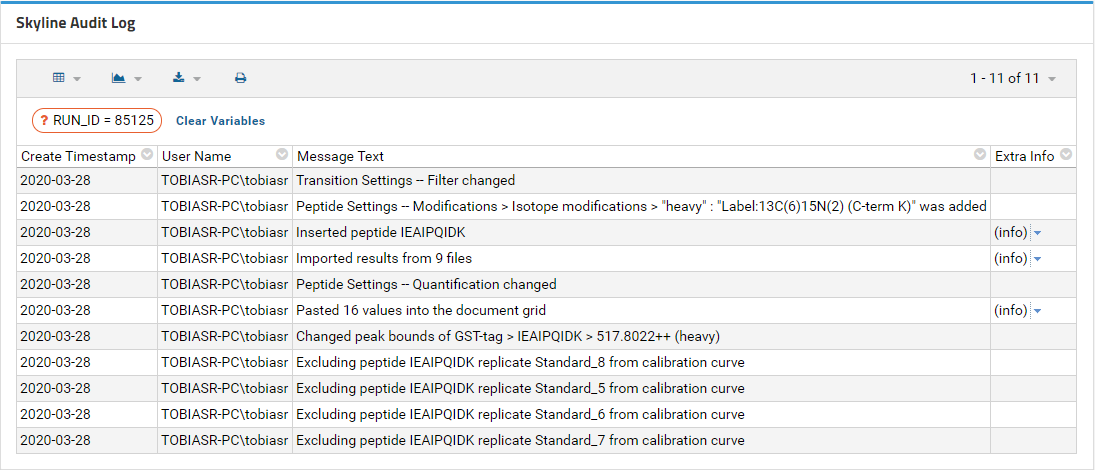Click (info) link on Imported results row

tap(1011, 258)
